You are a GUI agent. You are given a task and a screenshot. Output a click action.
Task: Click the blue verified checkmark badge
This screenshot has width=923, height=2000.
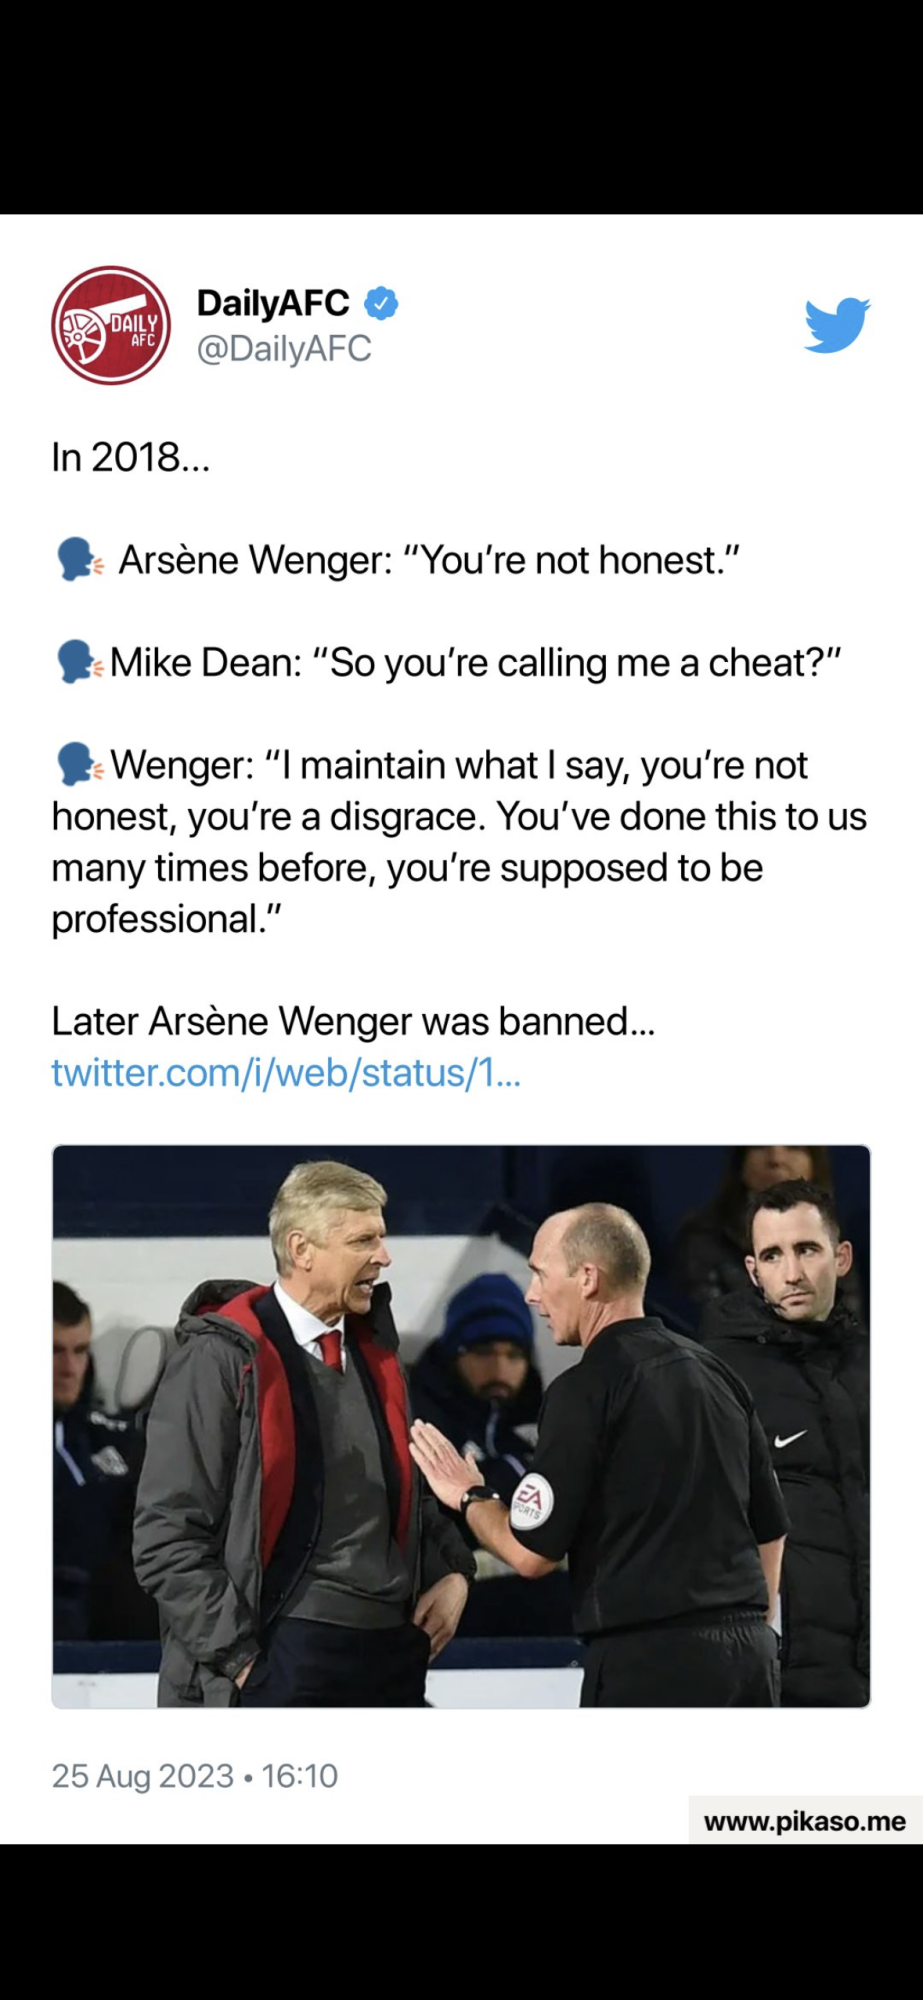click(x=381, y=302)
